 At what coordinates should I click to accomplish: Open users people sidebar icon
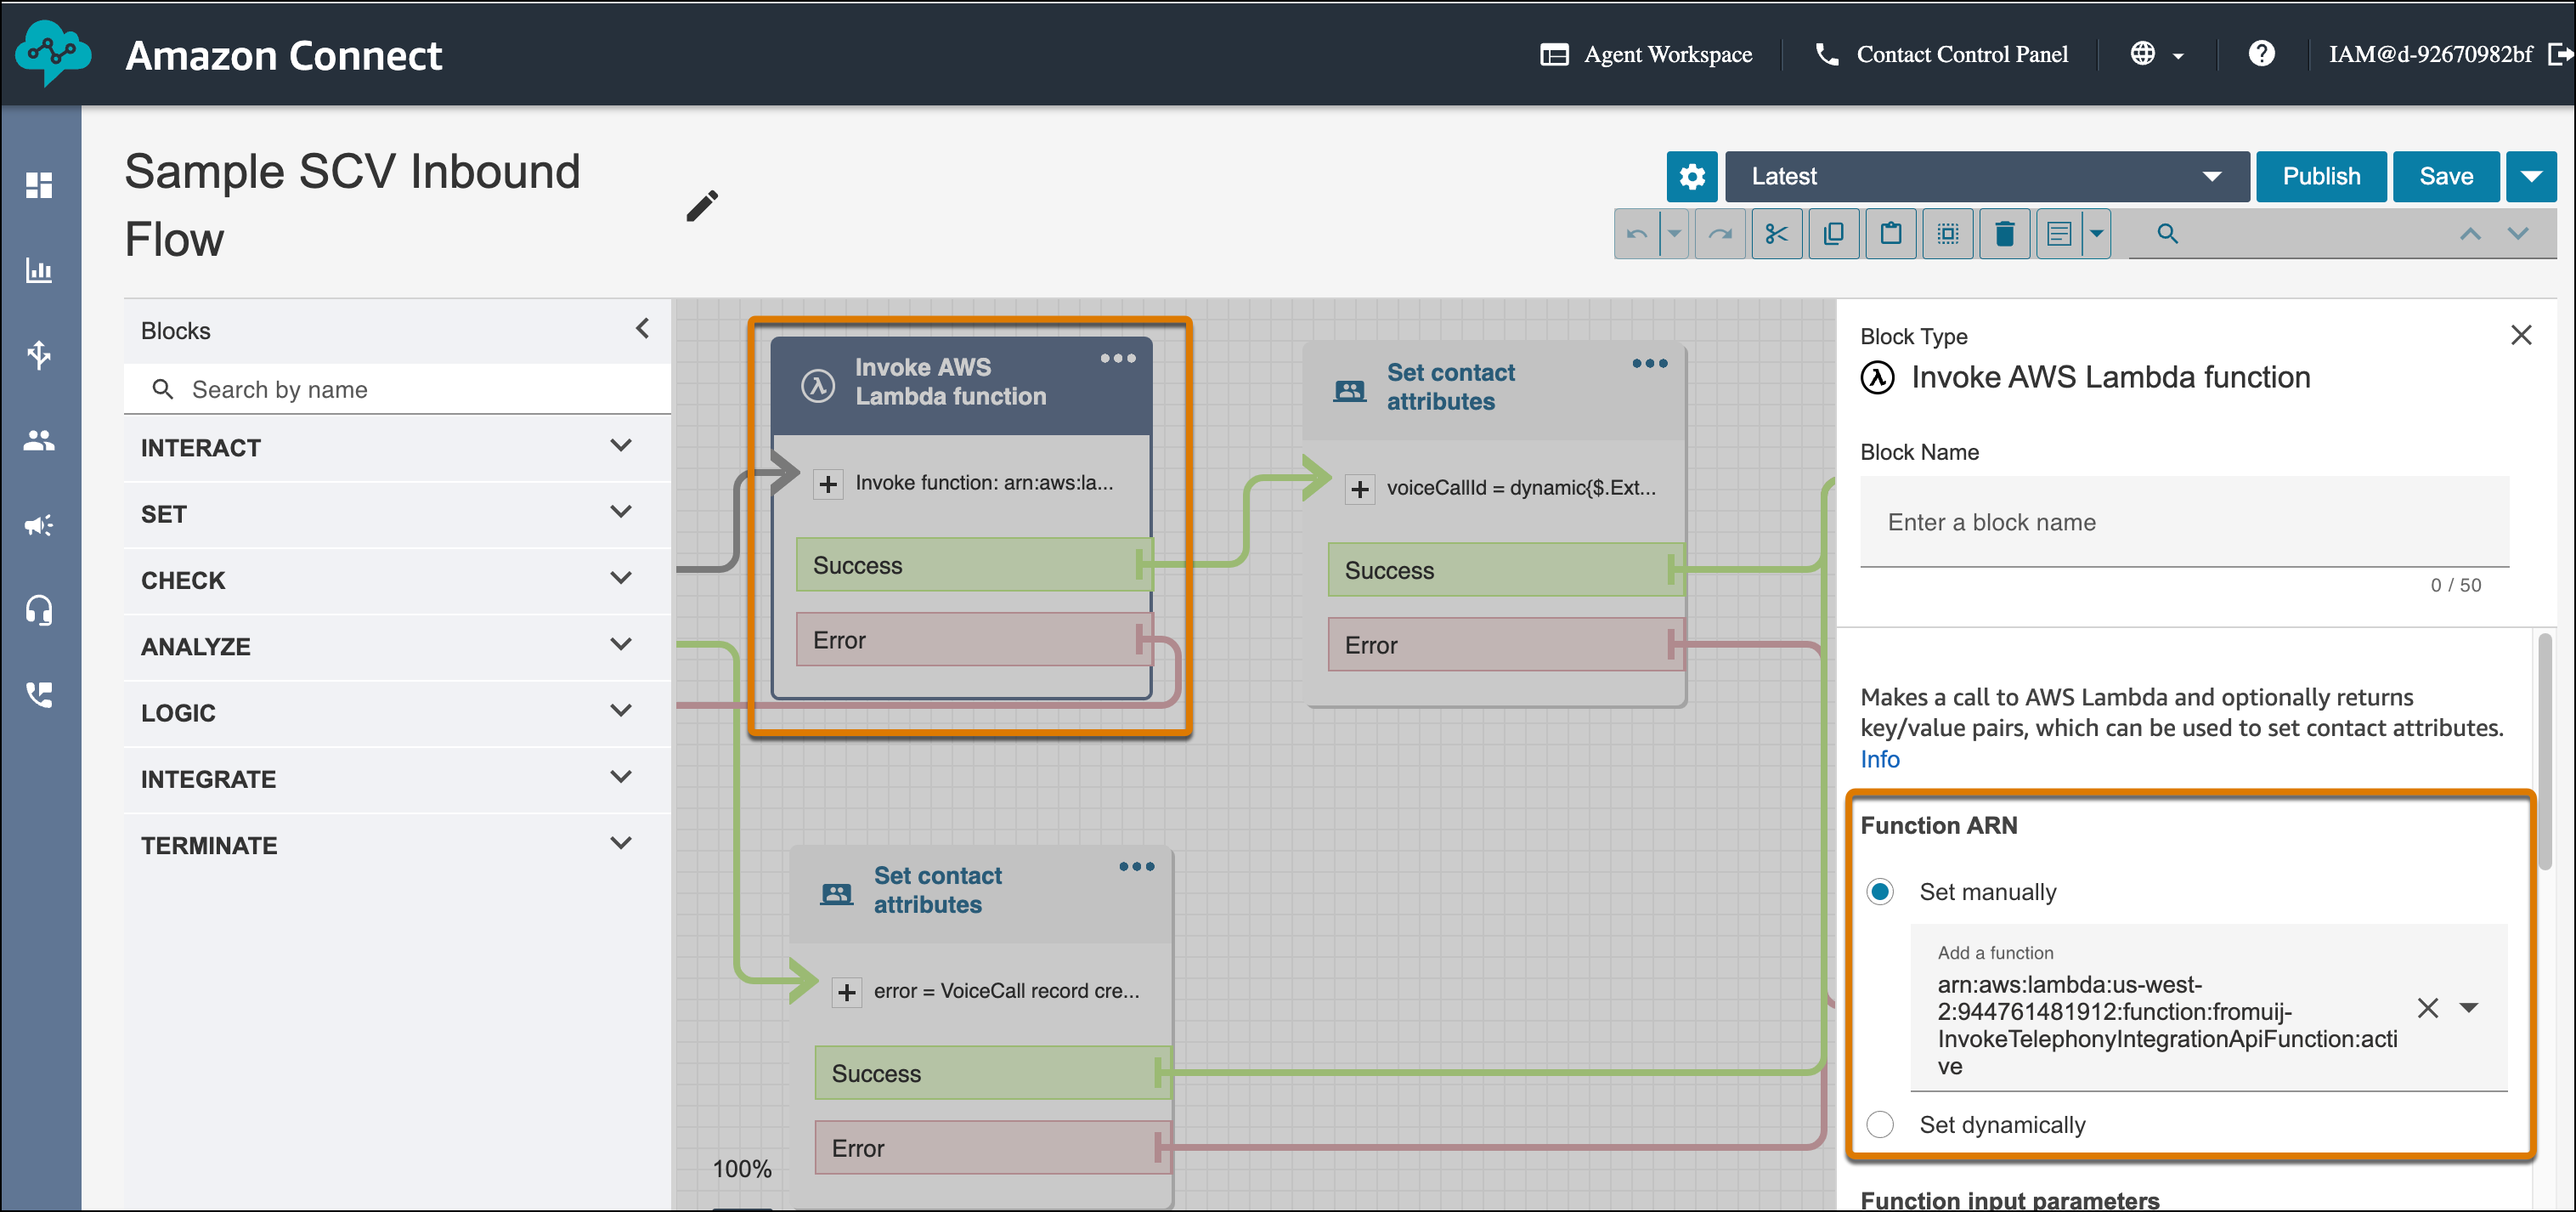point(39,440)
